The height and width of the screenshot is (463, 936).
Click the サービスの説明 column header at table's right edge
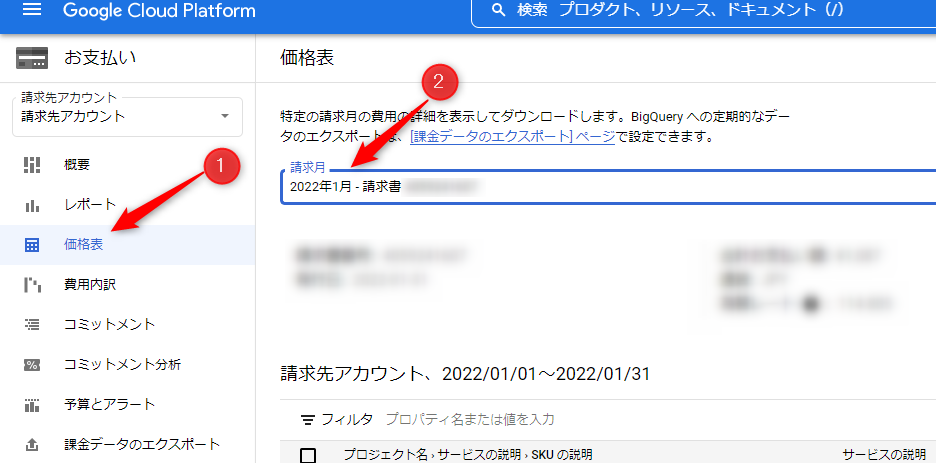coord(885,453)
